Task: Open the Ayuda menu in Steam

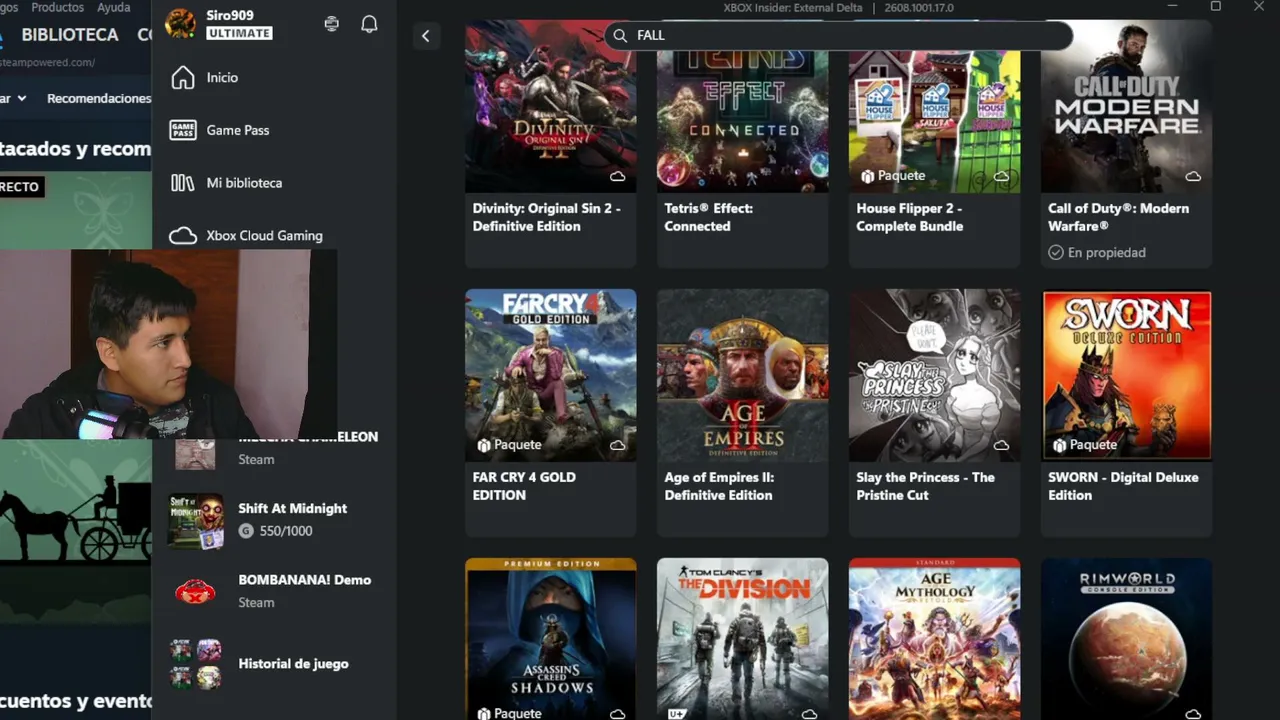Action: tap(114, 7)
